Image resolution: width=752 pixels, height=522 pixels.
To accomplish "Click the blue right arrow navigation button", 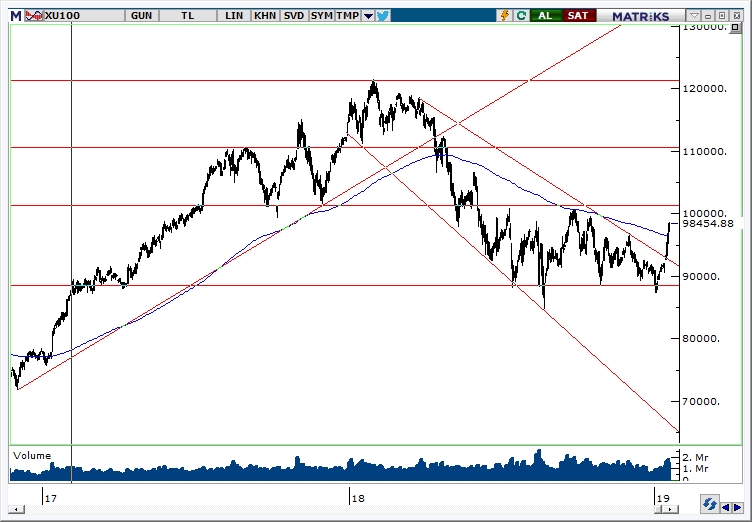I will tap(737, 507).
